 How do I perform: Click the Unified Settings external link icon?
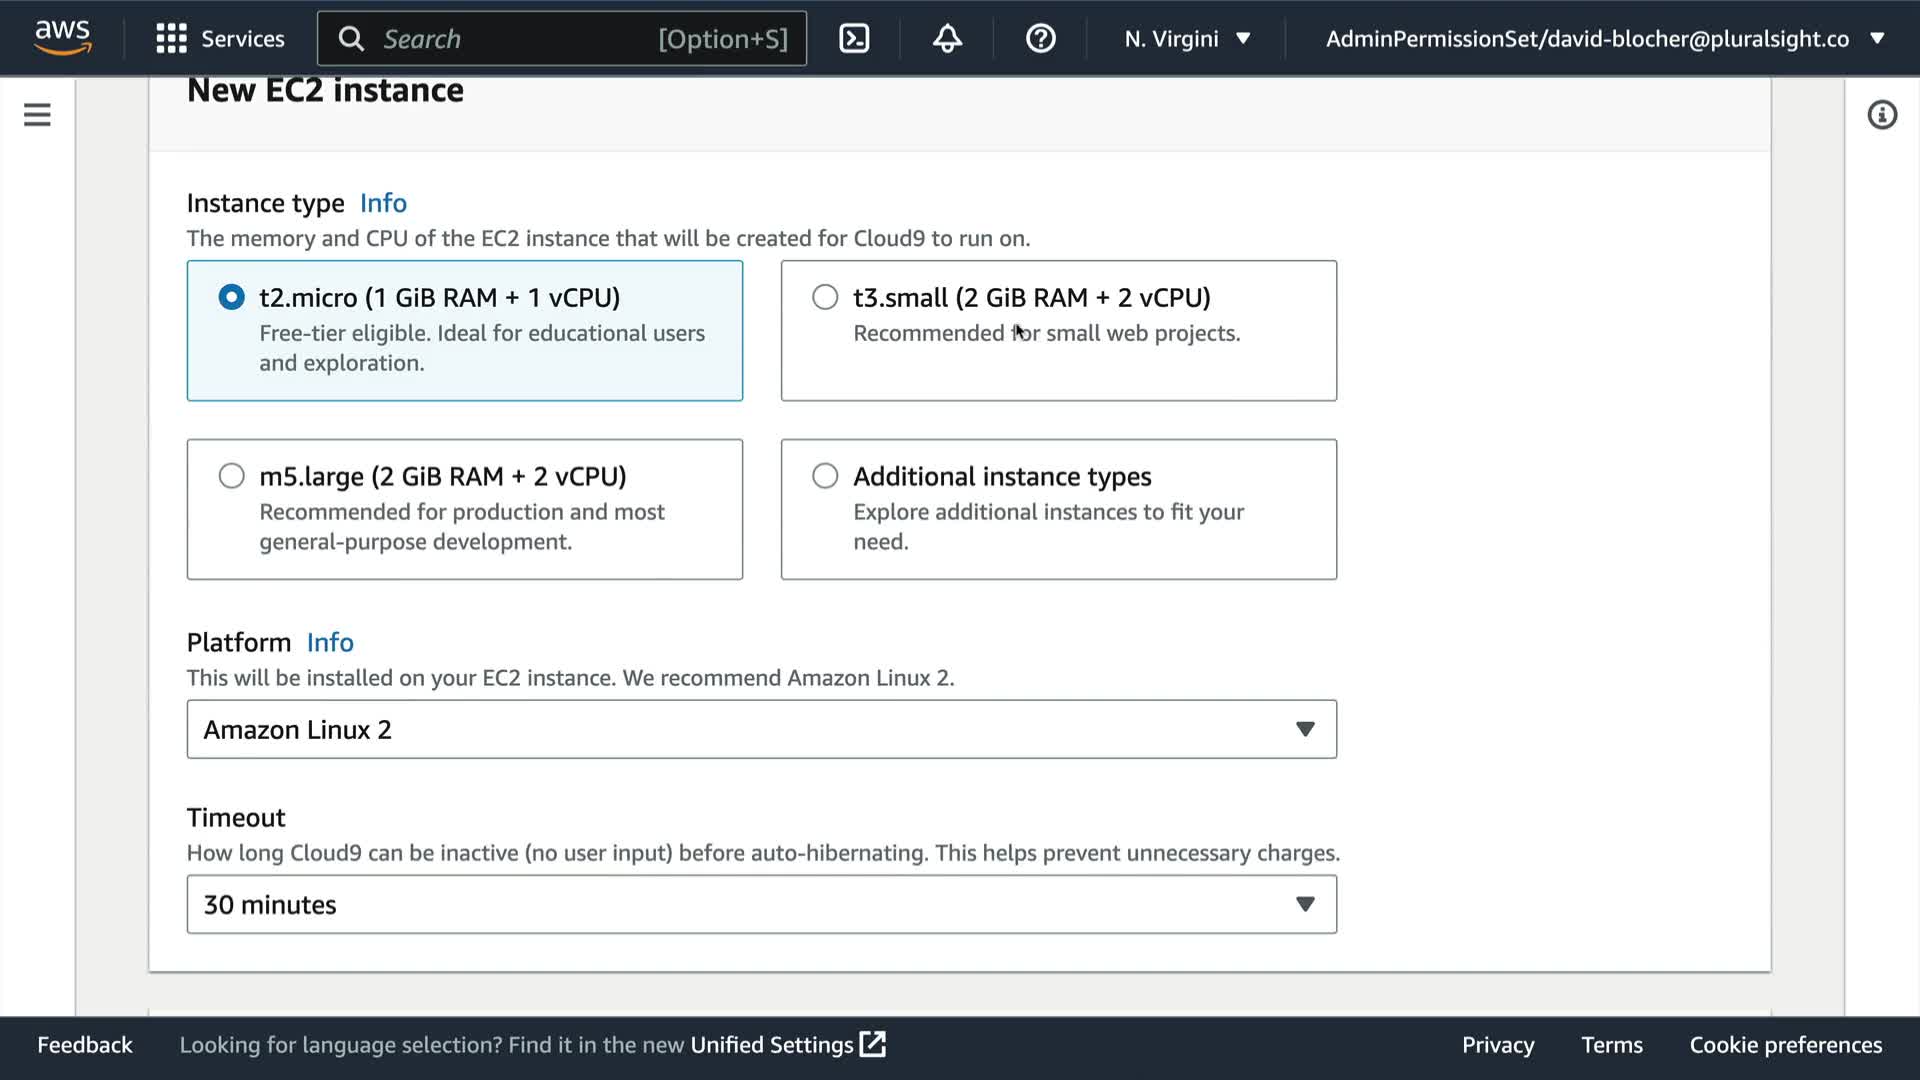pyautogui.click(x=872, y=1044)
